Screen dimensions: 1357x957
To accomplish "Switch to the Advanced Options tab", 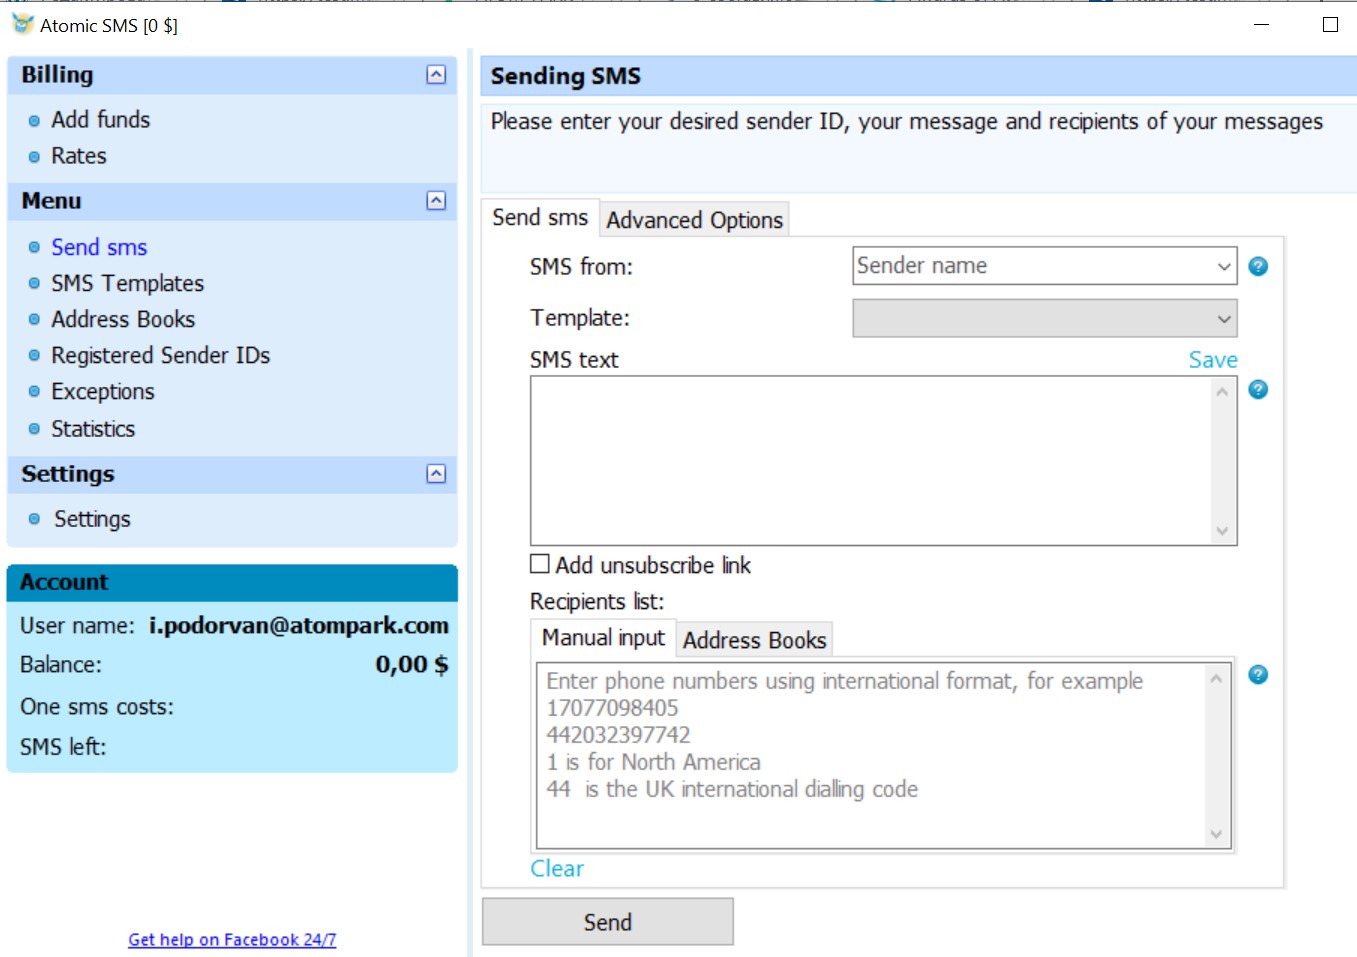I will pyautogui.click(x=694, y=219).
